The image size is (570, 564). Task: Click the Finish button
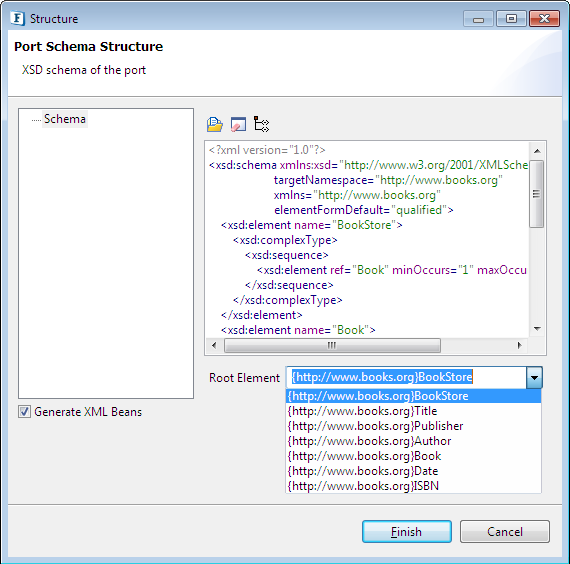(407, 532)
